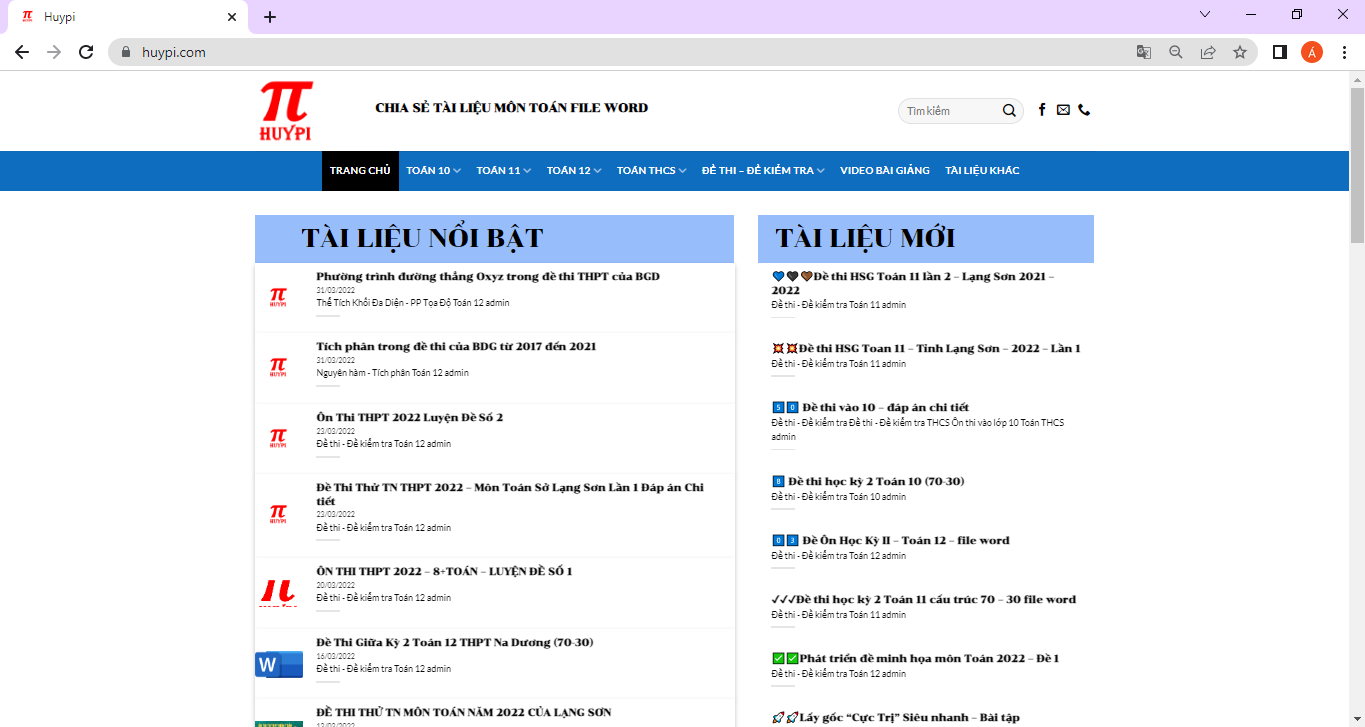
Task: Expand the TOÁN THCS menu
Action: [x=651, y=171]
